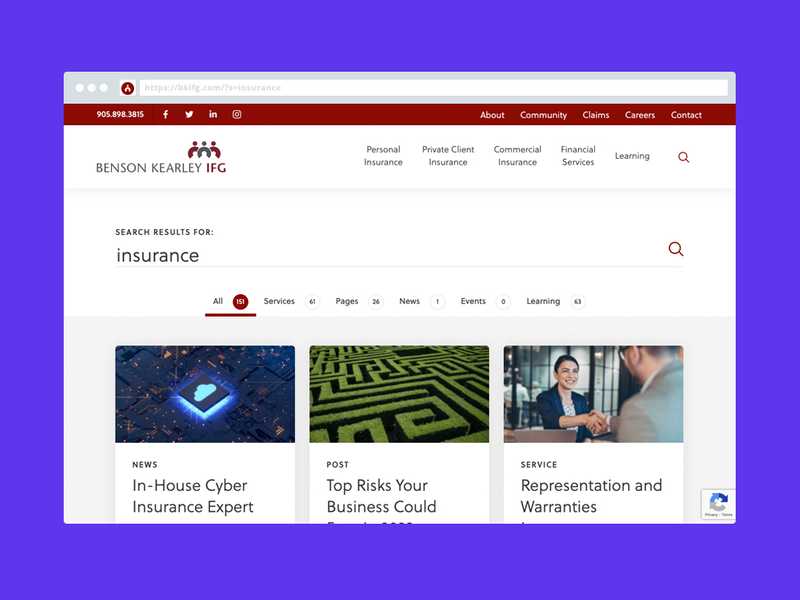Select the Pages results tab
Screen dimensions: 800x600
[359, 301]
